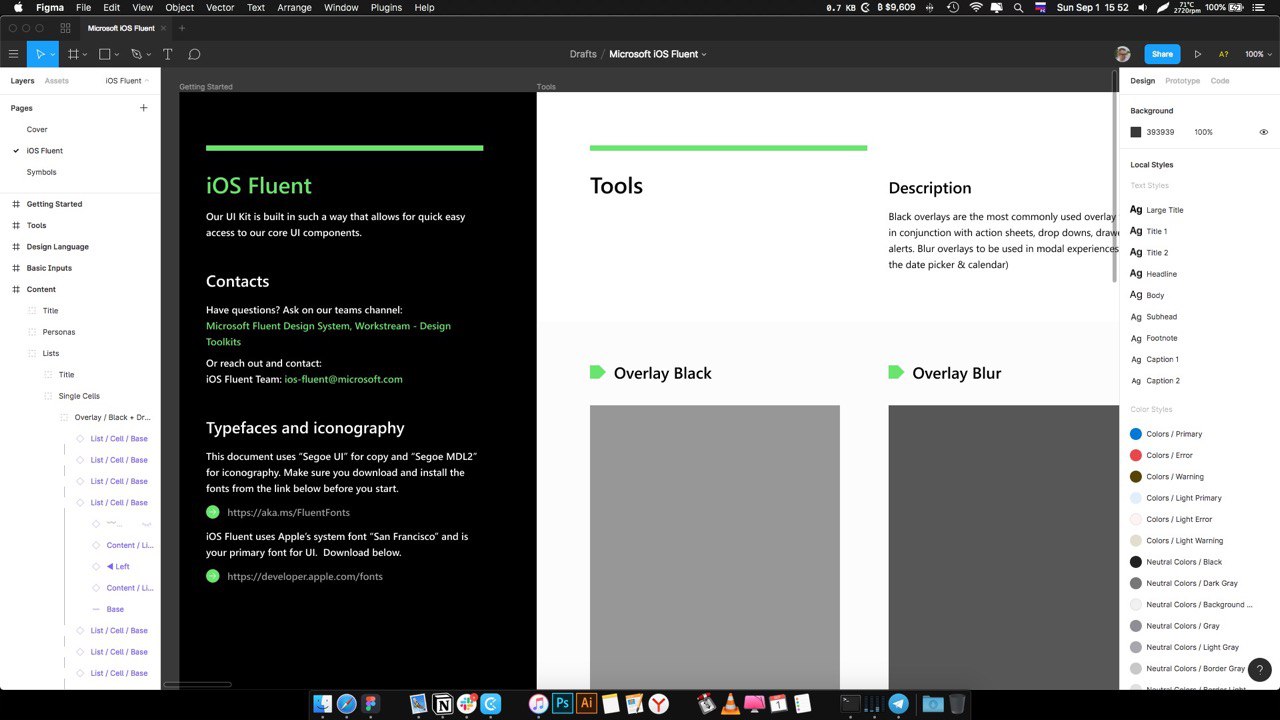Open the file browser grid icon

click(66, 28)
